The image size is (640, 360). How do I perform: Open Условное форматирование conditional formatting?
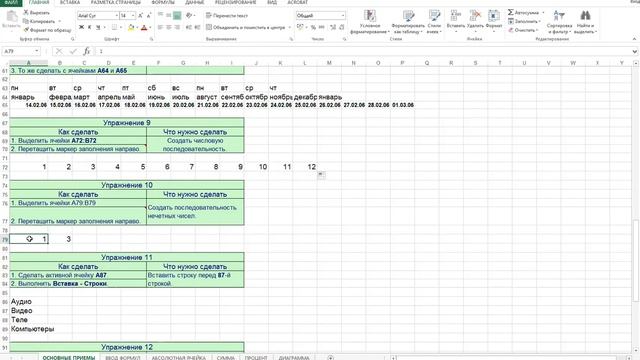(x=369, y=22)
